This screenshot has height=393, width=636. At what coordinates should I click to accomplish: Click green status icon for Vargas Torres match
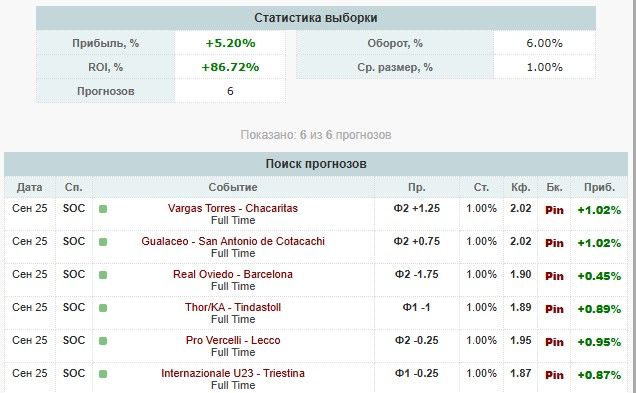coord(103,209)
